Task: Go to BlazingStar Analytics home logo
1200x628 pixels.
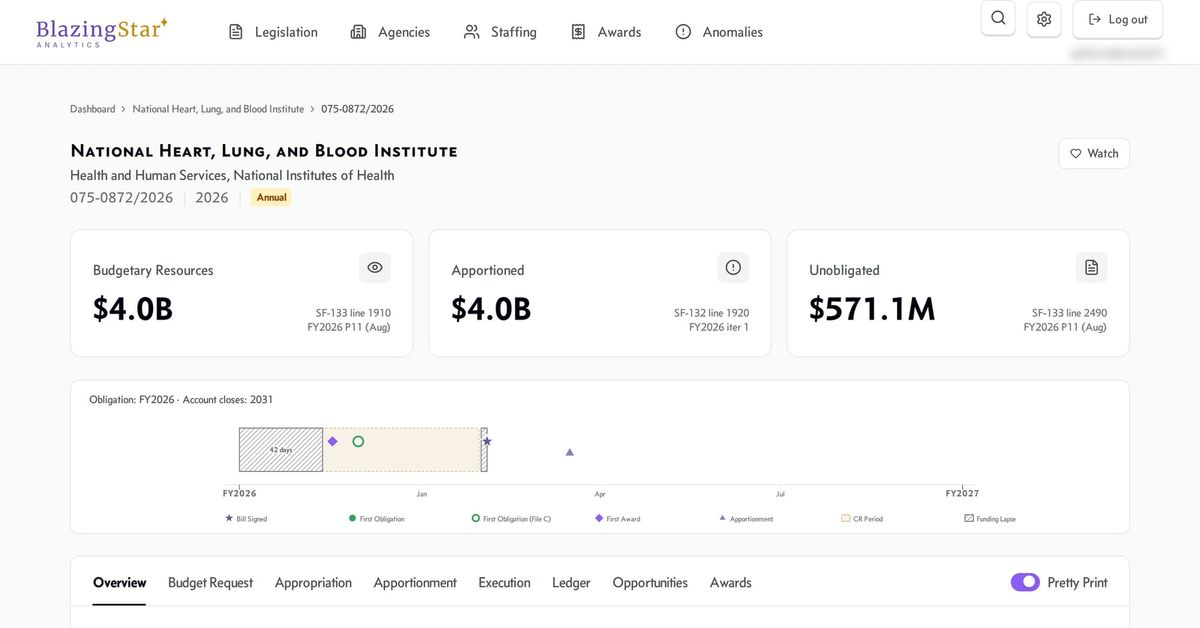Action: tap(102, 31)
